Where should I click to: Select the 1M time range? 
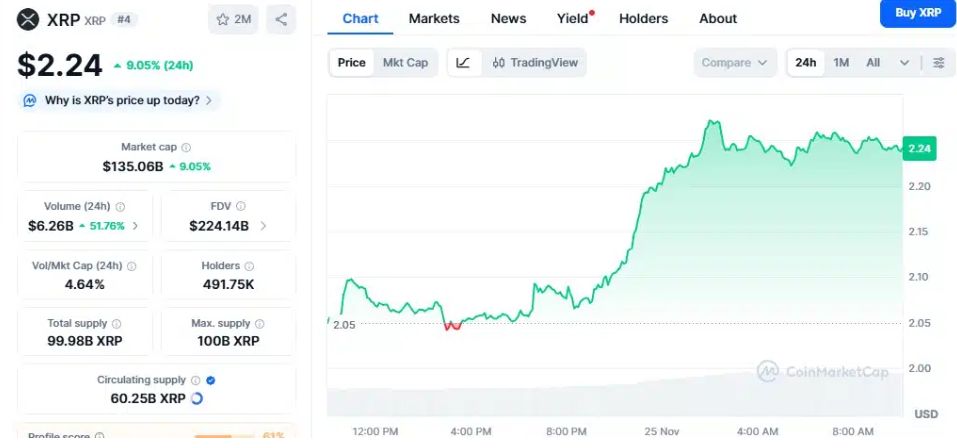tap(841, 63)
